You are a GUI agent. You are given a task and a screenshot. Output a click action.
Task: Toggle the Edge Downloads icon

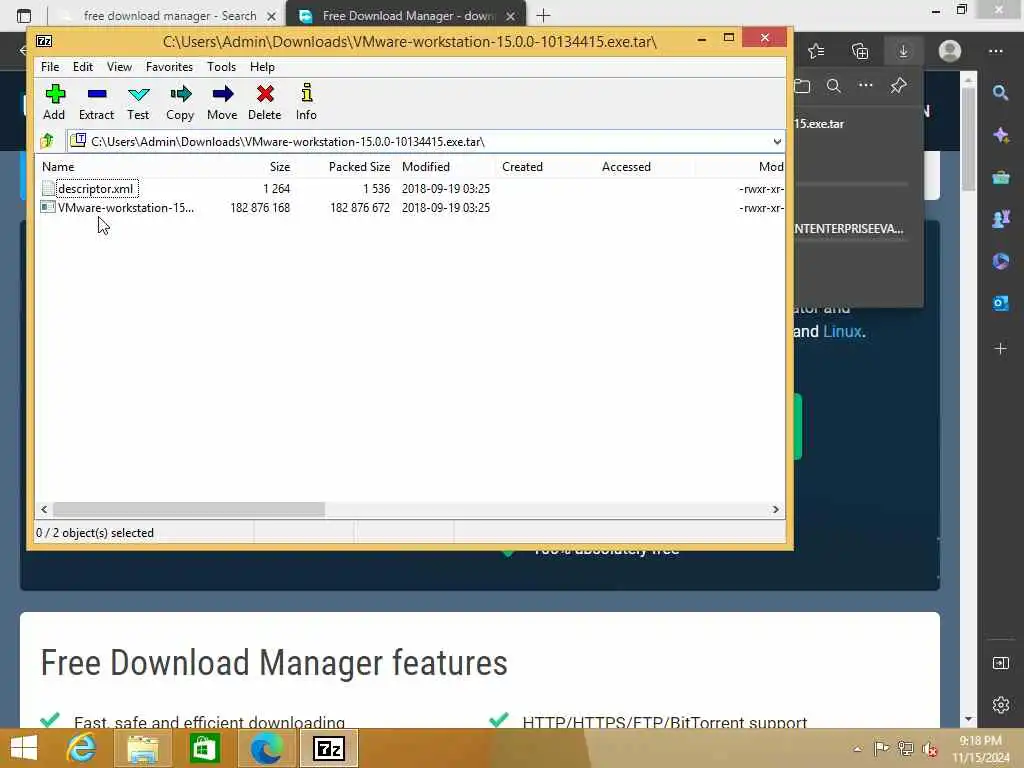(x=903, y=51)
